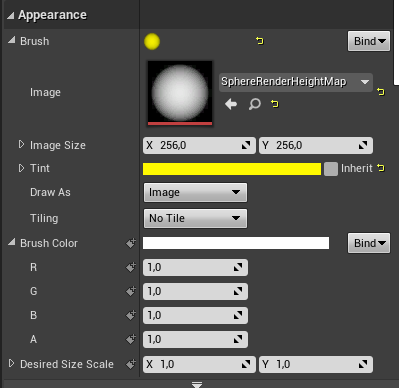Click the R channel value field
This screenshot has width=399, height=388.
195,267
